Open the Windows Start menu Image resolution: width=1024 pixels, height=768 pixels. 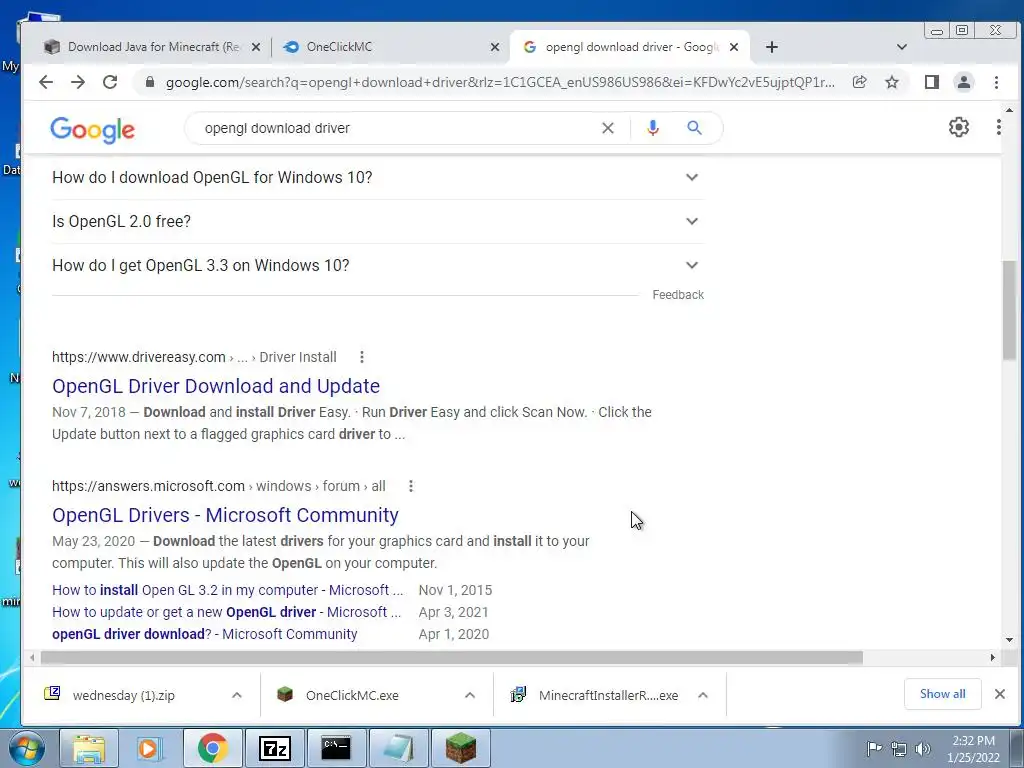[x=27, y=748]
